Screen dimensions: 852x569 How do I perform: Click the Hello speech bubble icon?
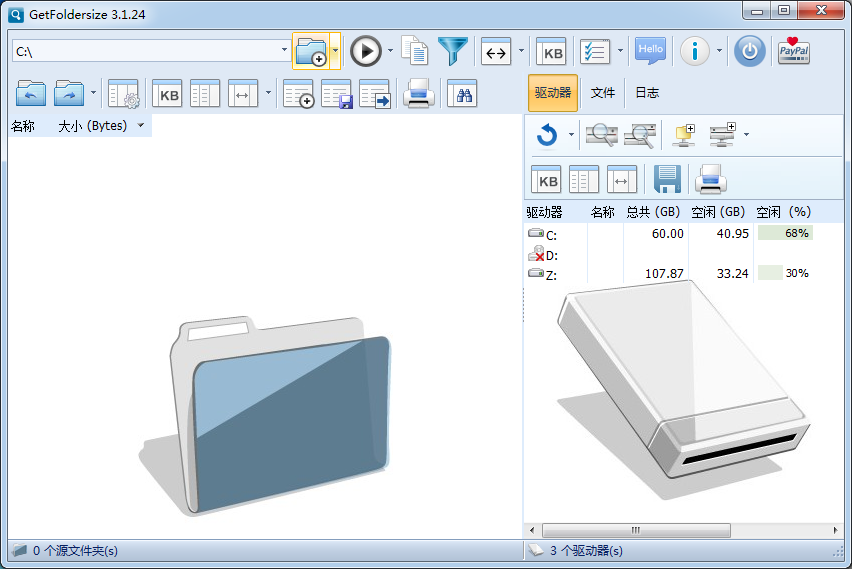click(650, 51)
